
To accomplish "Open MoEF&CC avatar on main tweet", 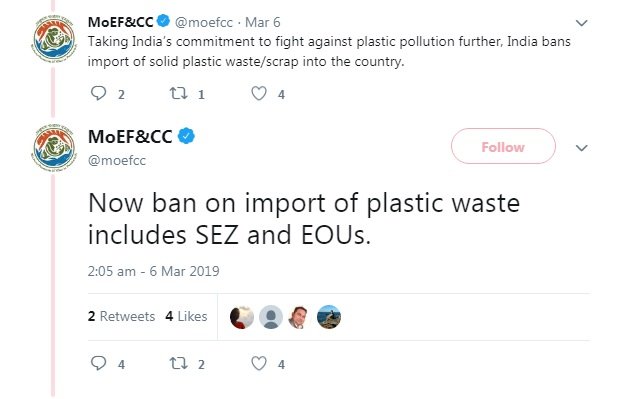I will [53, 148].
